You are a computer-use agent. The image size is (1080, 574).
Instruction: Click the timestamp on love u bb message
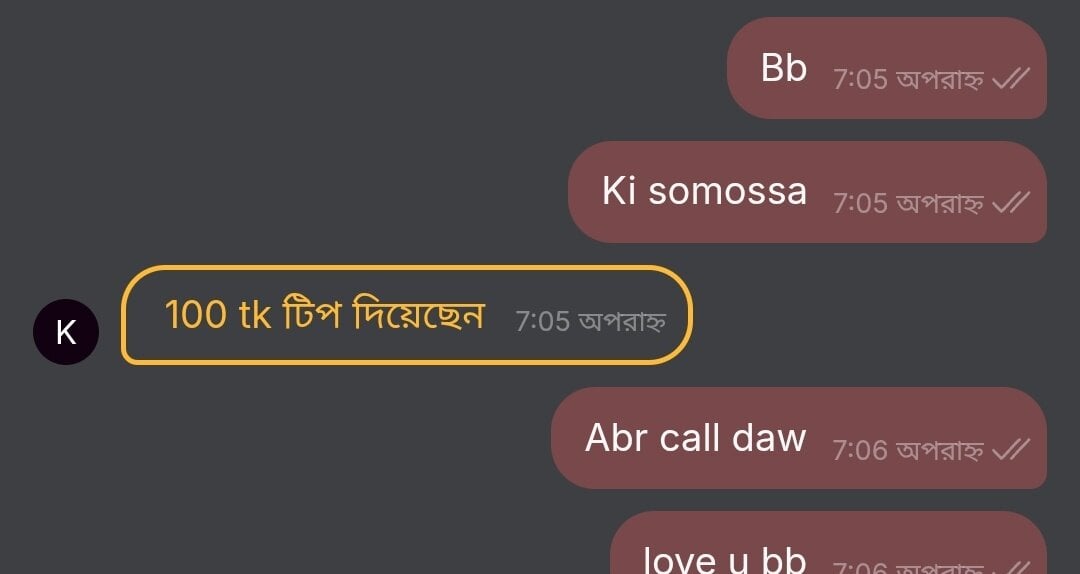908,568
